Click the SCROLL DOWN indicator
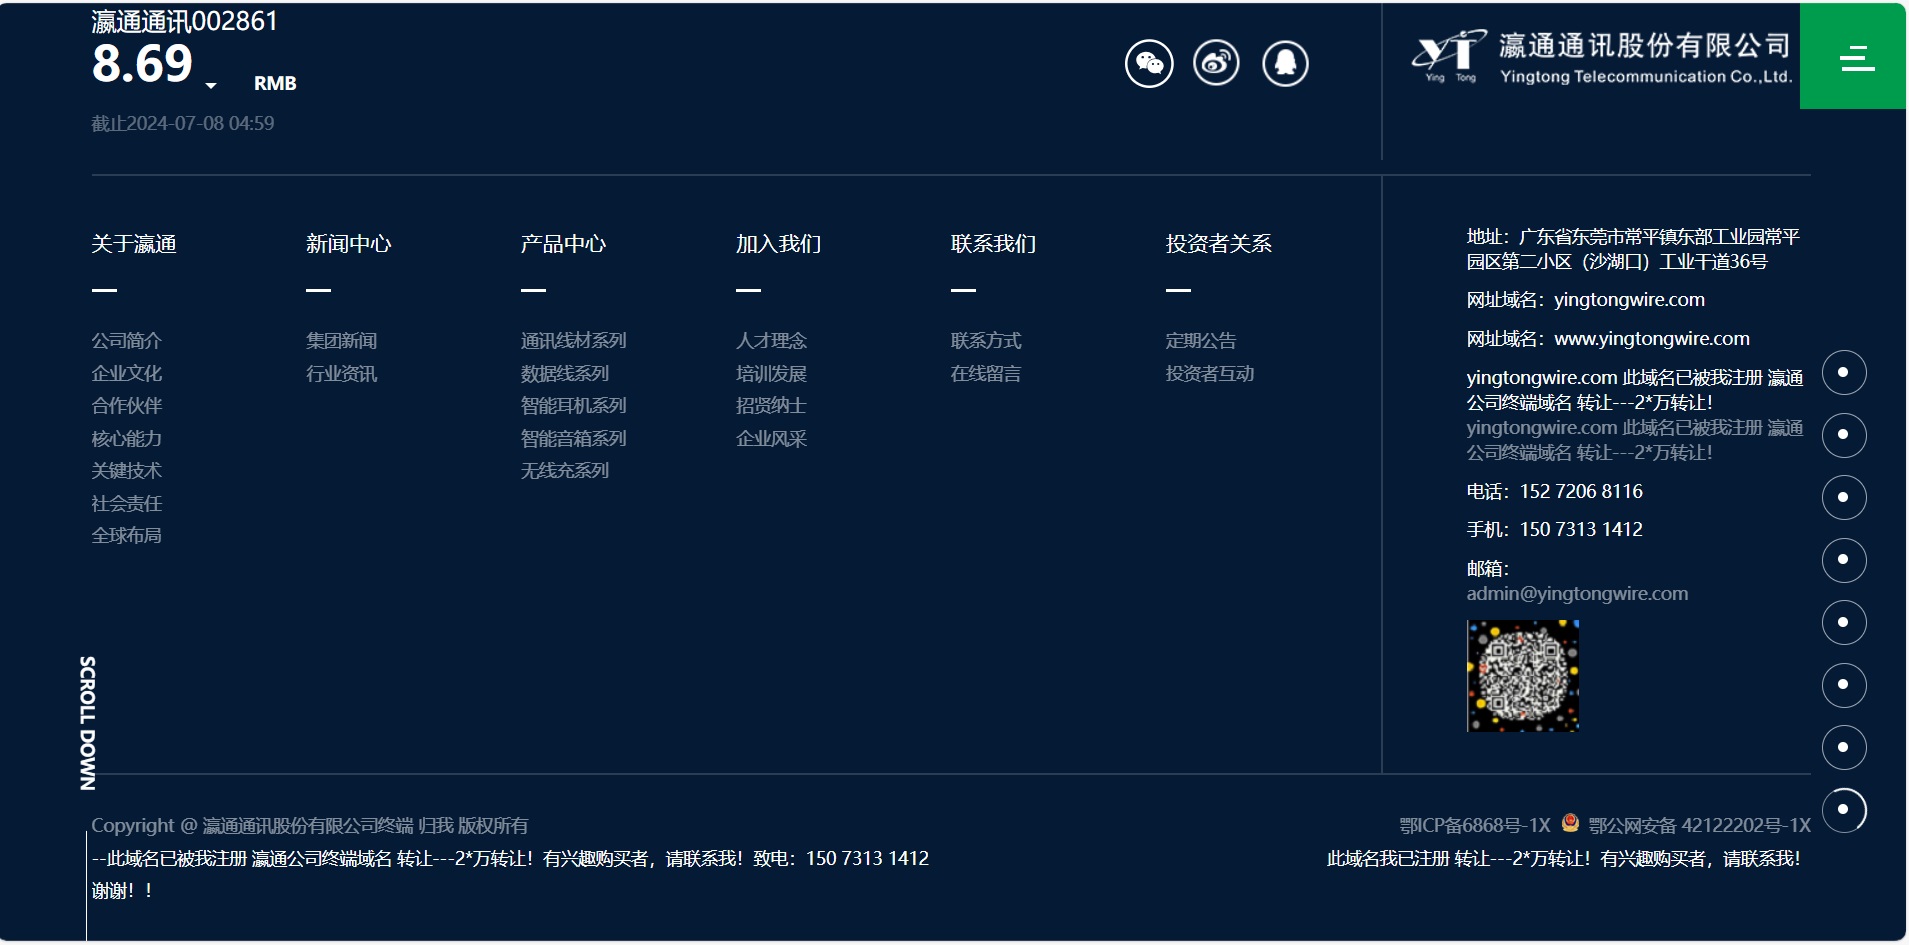The image size is (1909, 945). (88, 723)
